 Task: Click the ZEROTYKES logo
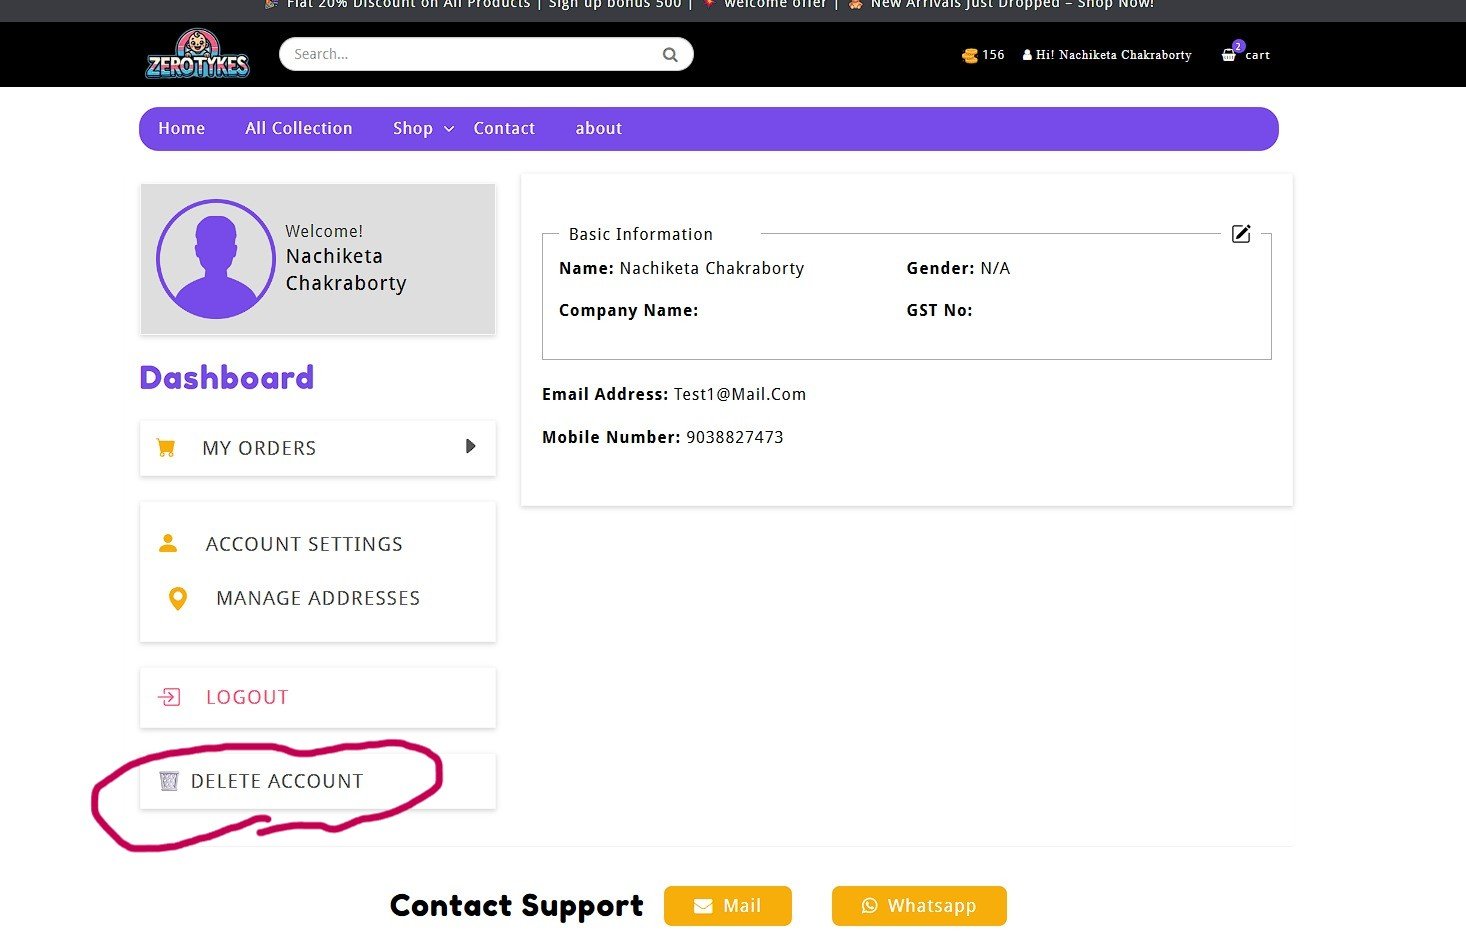(197, 53)
